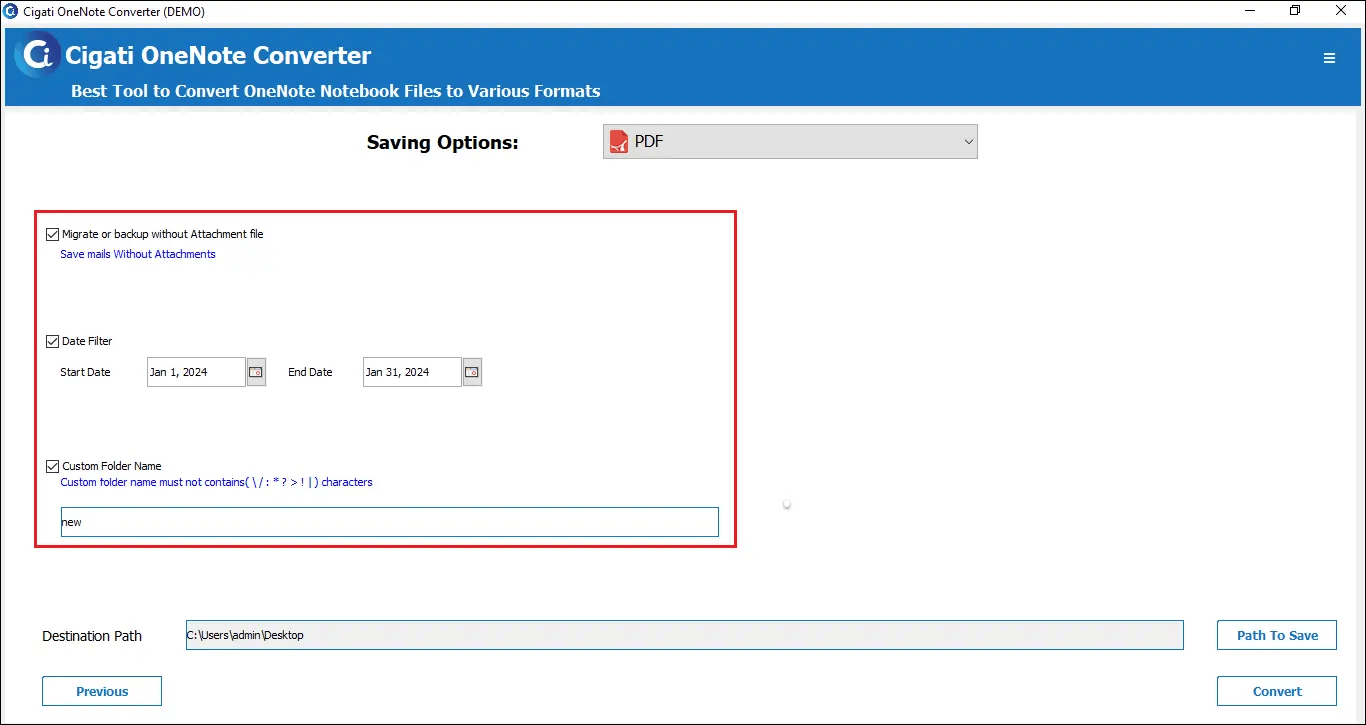
Task: Open the hamburger menu icon in header
Action: (x=1329, y=58)
